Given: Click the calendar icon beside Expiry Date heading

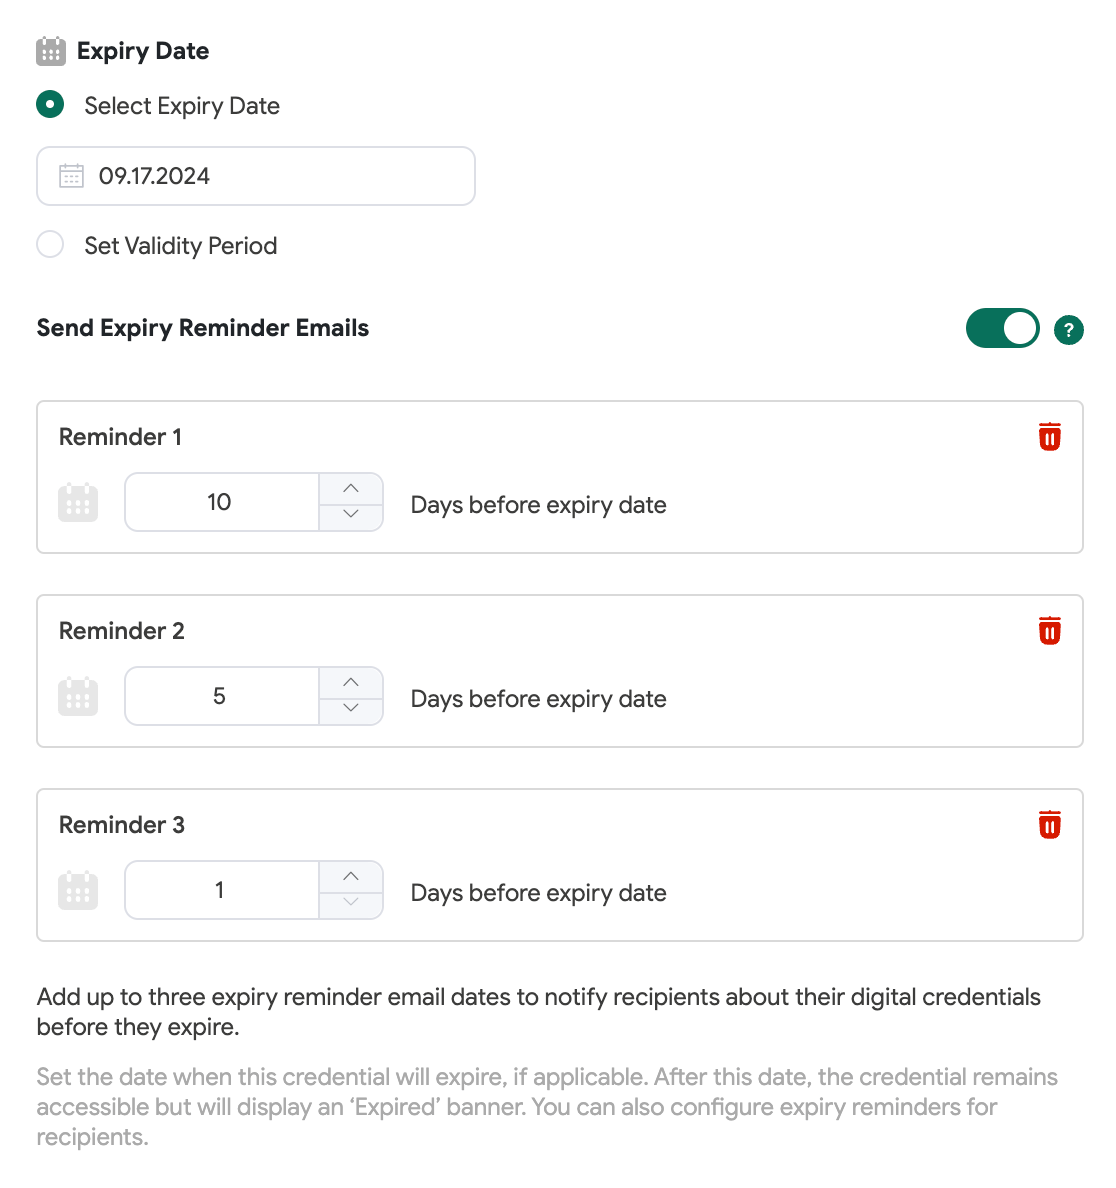Looking at the screenshot, I should click(51, 50).
